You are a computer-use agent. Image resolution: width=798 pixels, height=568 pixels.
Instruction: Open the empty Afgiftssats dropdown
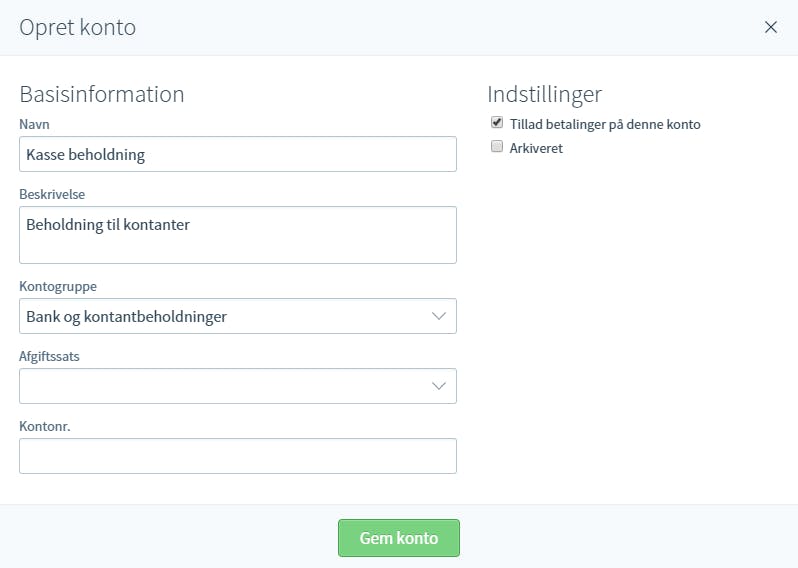tap(238, 386)
